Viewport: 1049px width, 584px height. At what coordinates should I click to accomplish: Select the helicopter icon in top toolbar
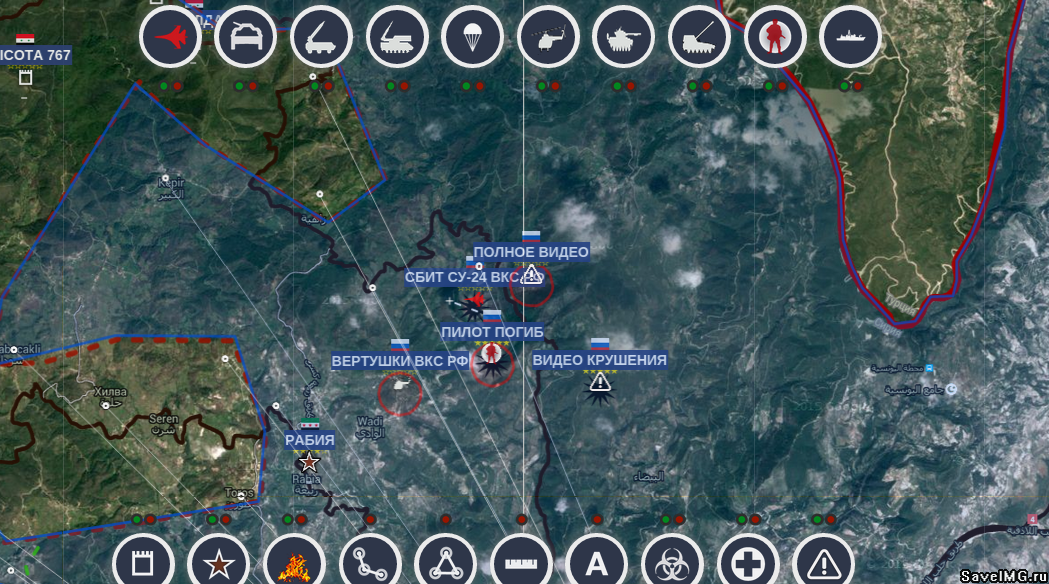[x=548, y=38]
